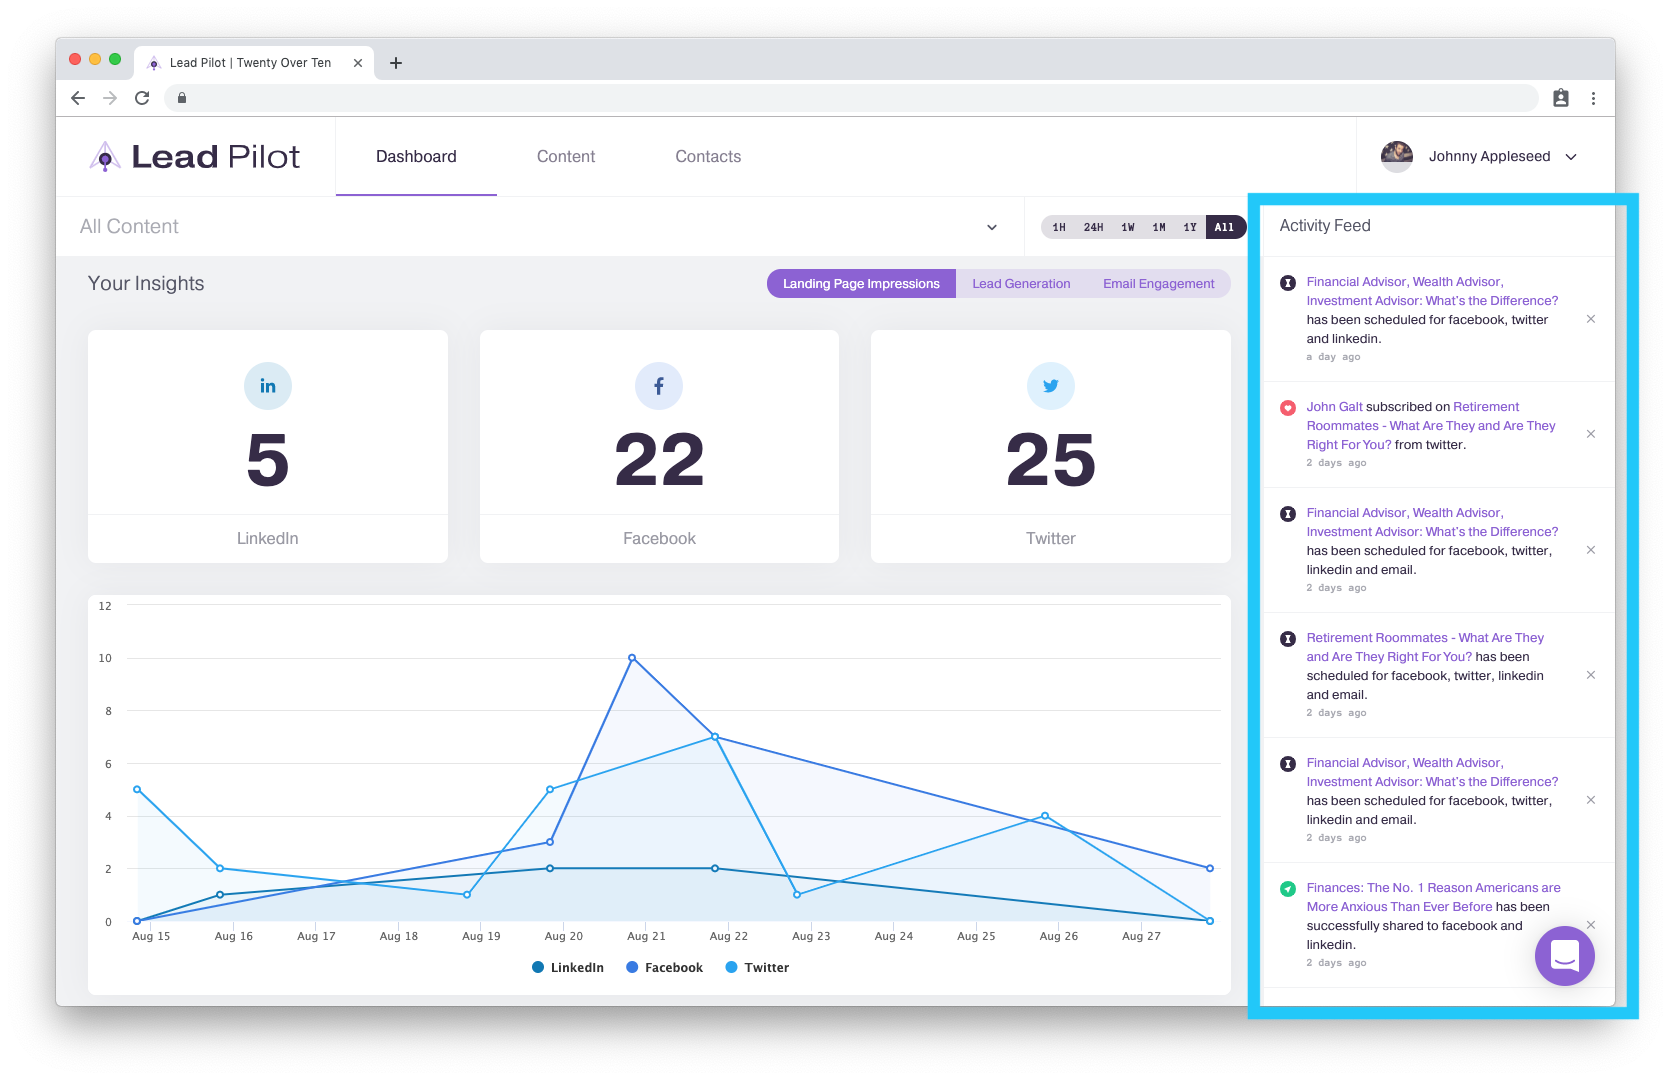Viewport: 1671px width, 1080px height.
Task: Select Lead Generation insight tab
Action: (x=1021, y=284)
